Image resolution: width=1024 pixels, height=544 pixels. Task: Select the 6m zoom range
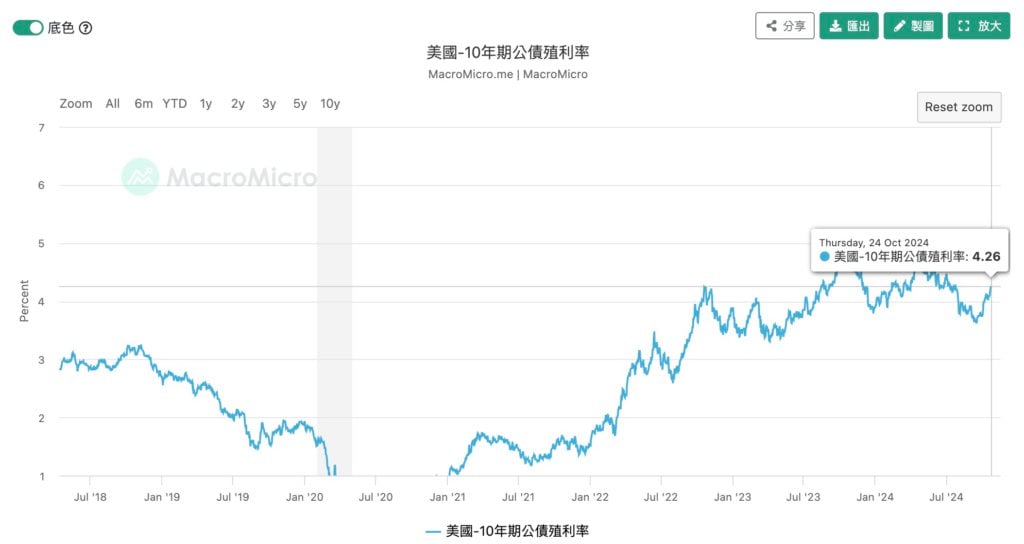tap(143, 103)
